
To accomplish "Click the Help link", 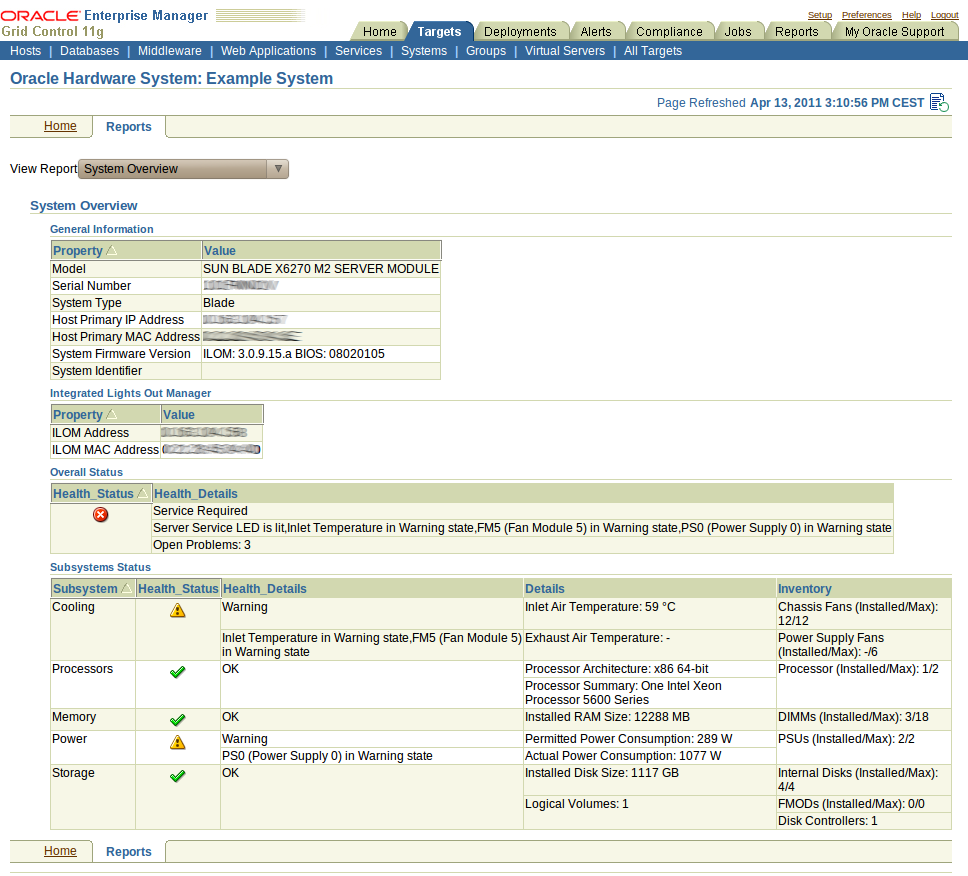I will (911, 15).
